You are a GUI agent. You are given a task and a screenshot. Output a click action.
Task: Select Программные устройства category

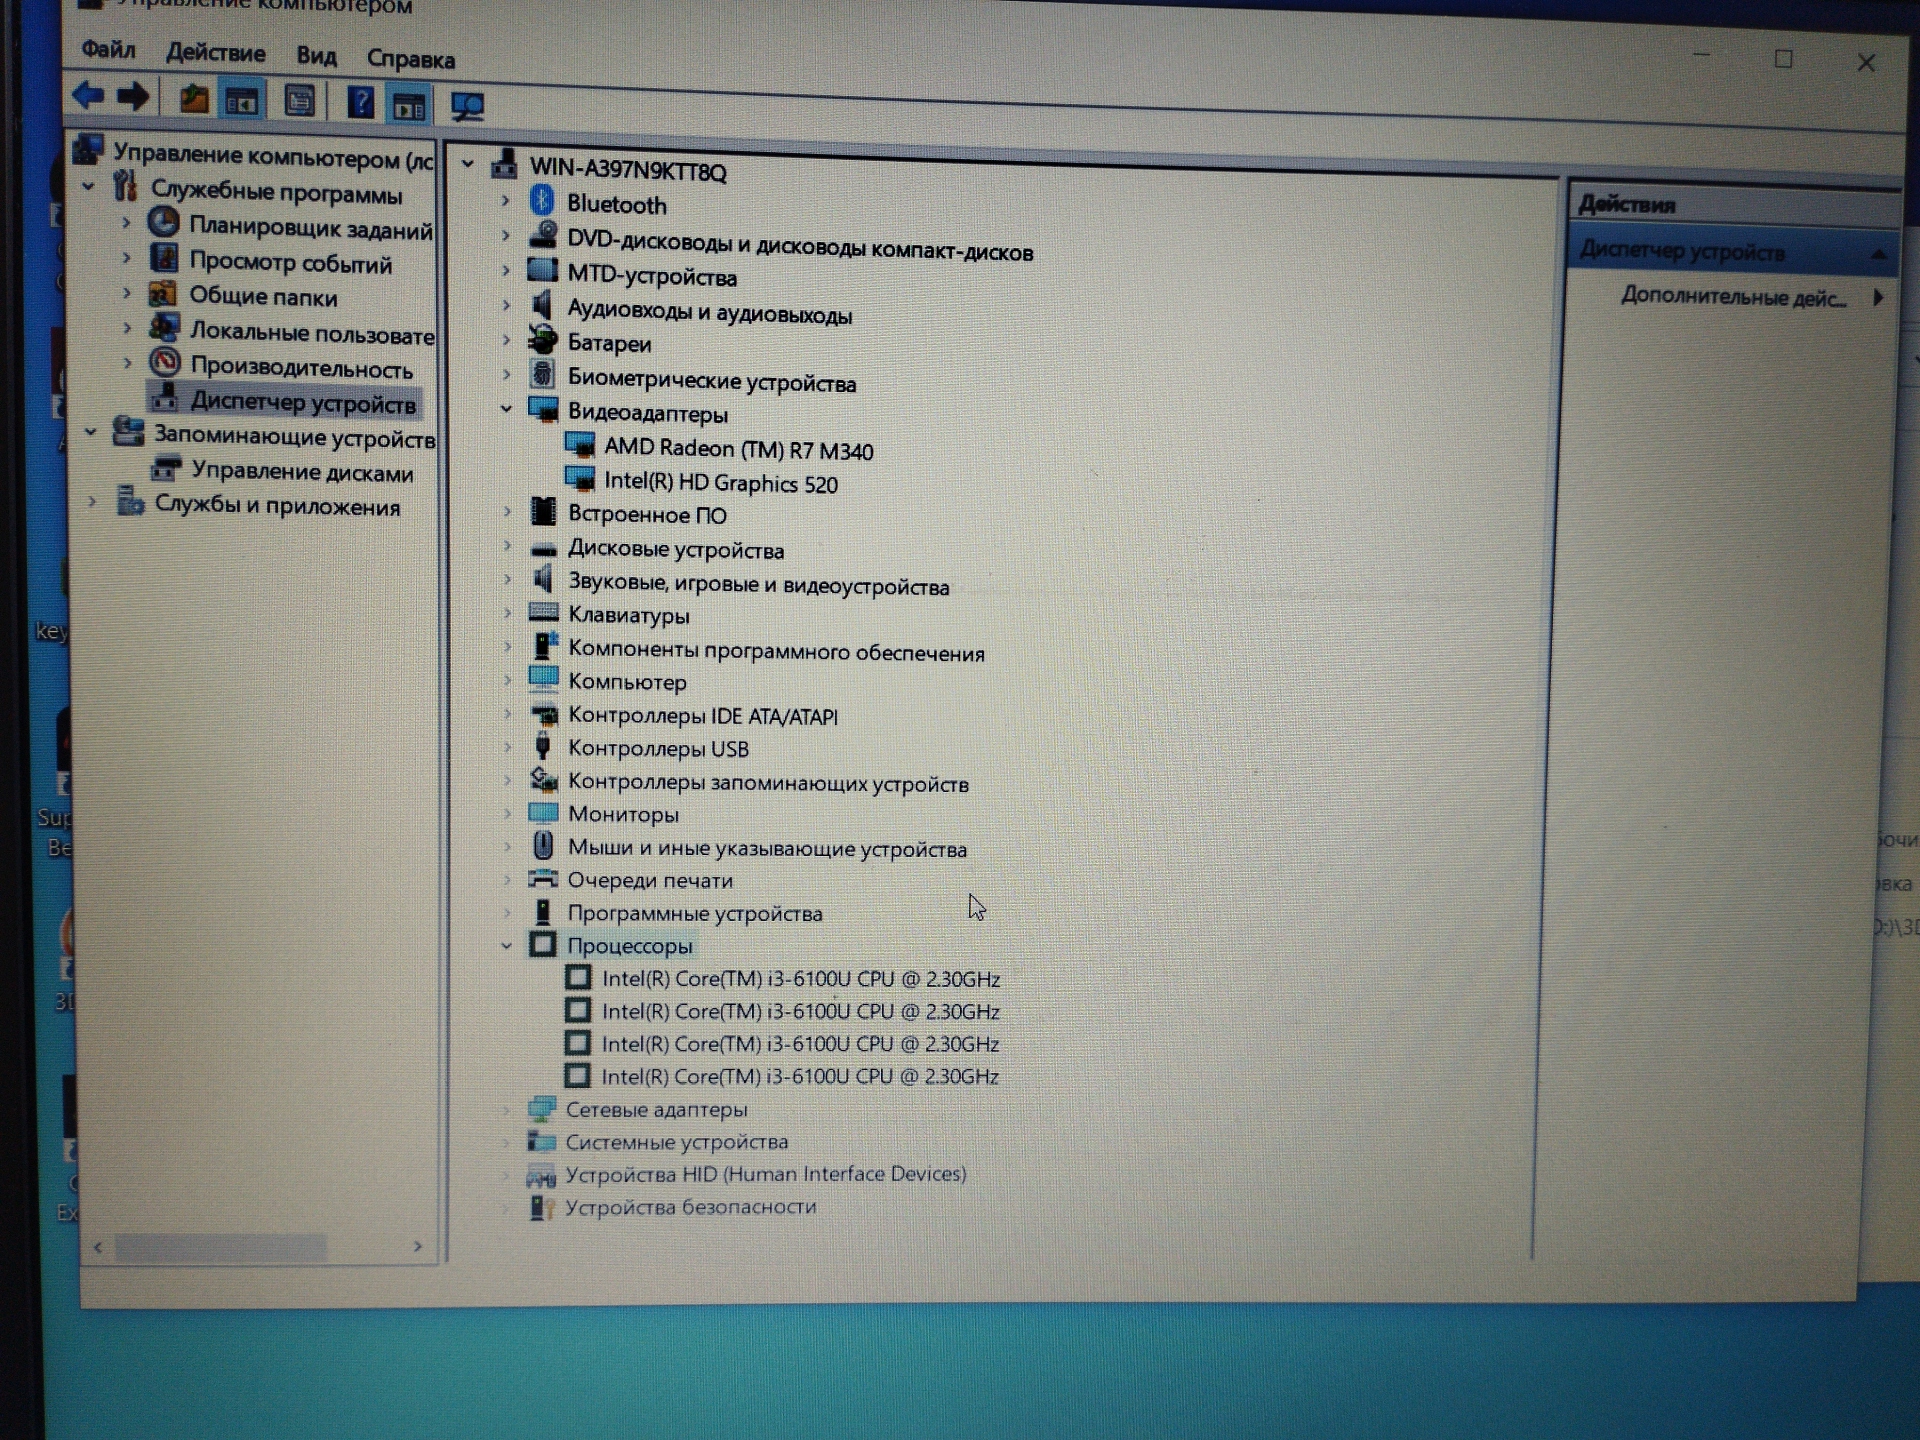695,913
